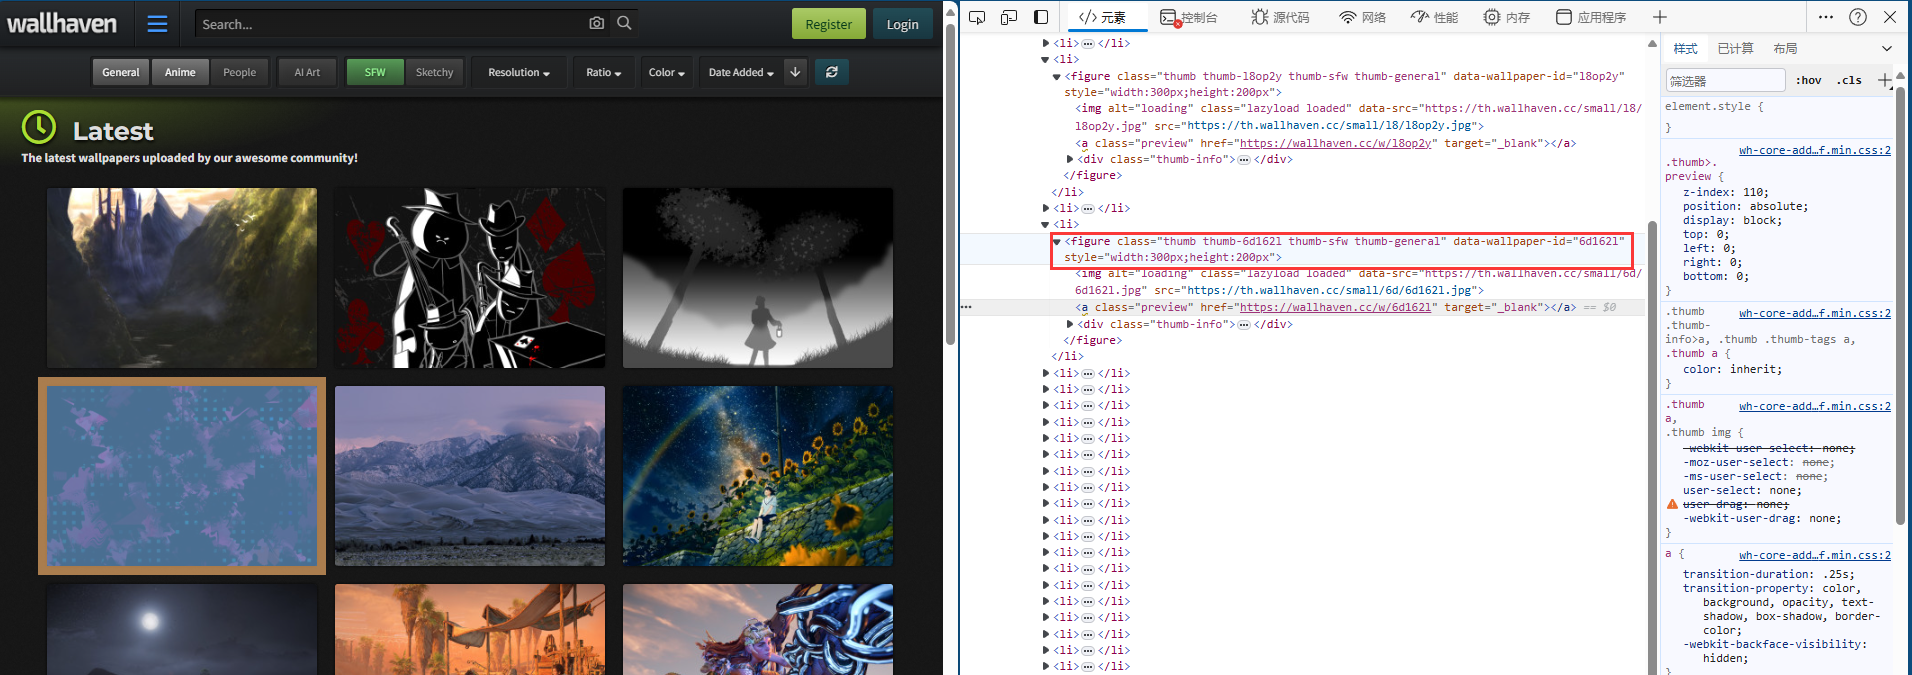Click the three-dot menu left of the $0 row
This screenshot has height=675, width=1912.
coord(966,307)
